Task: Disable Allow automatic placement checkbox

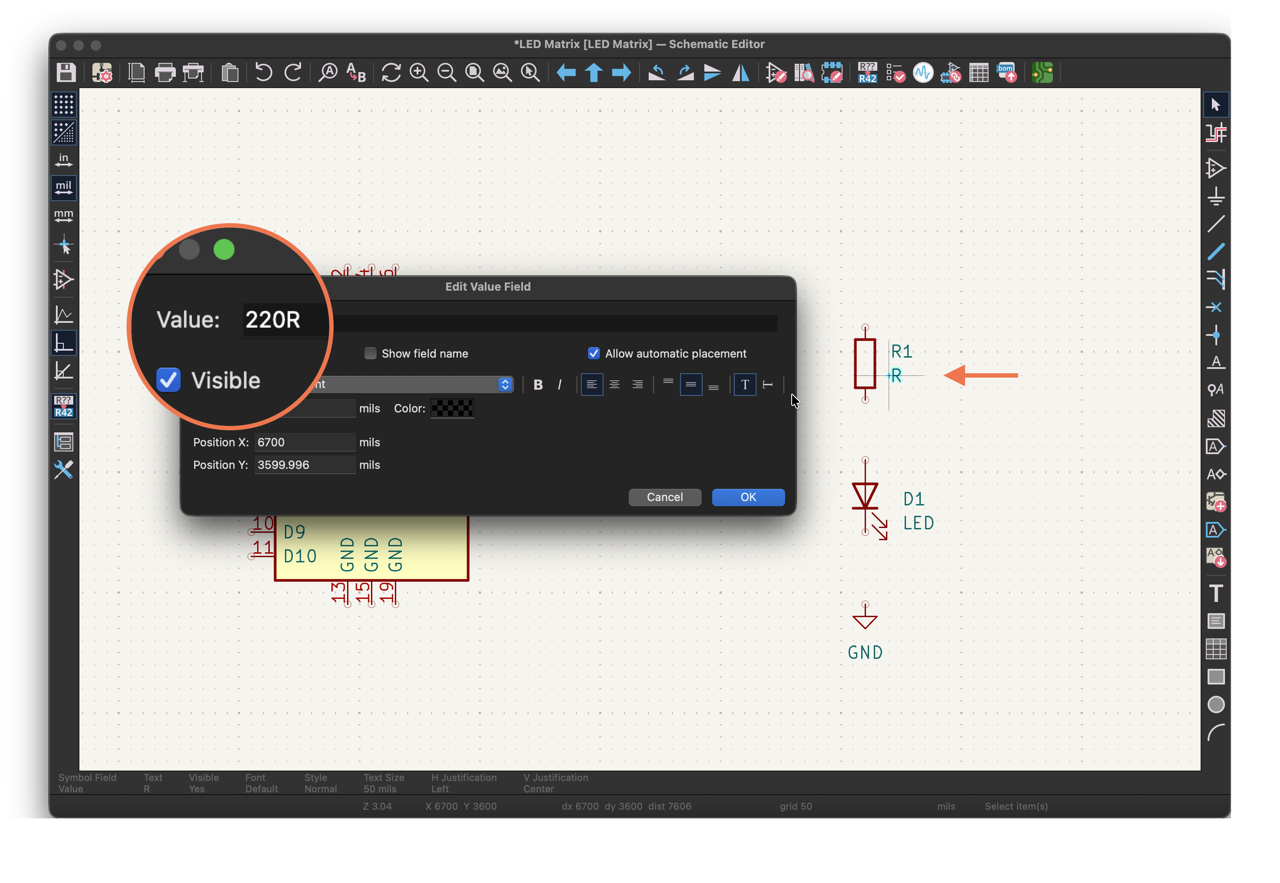Action: point(594,353)
